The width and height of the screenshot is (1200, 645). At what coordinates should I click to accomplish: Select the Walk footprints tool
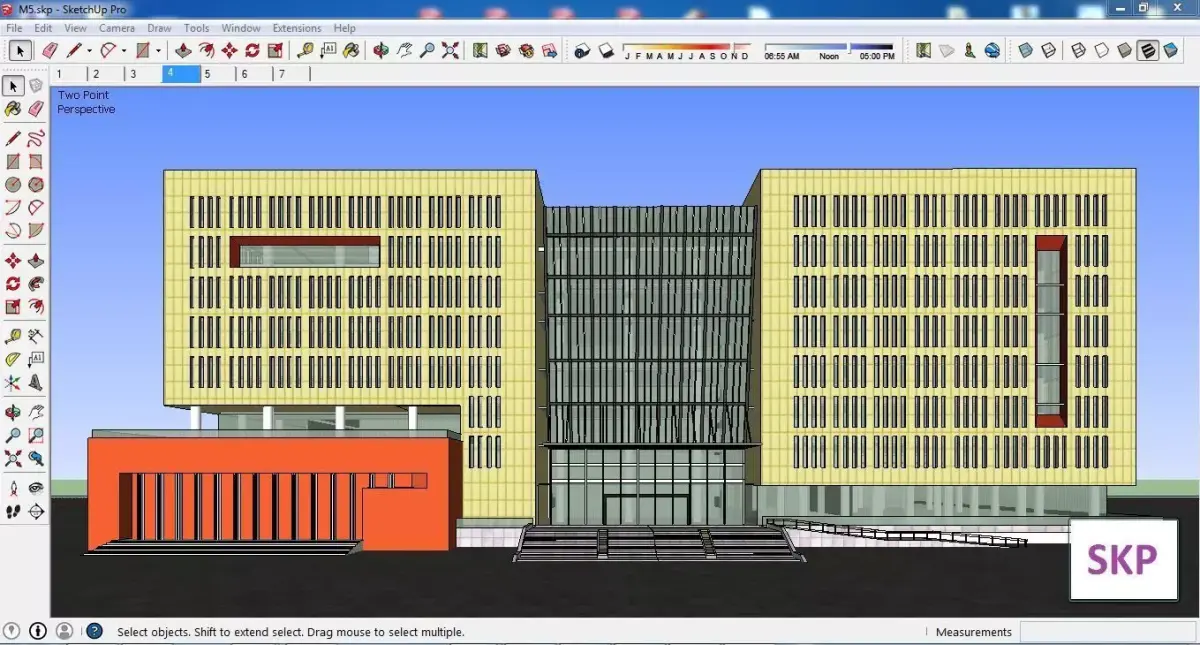point(13,512)
